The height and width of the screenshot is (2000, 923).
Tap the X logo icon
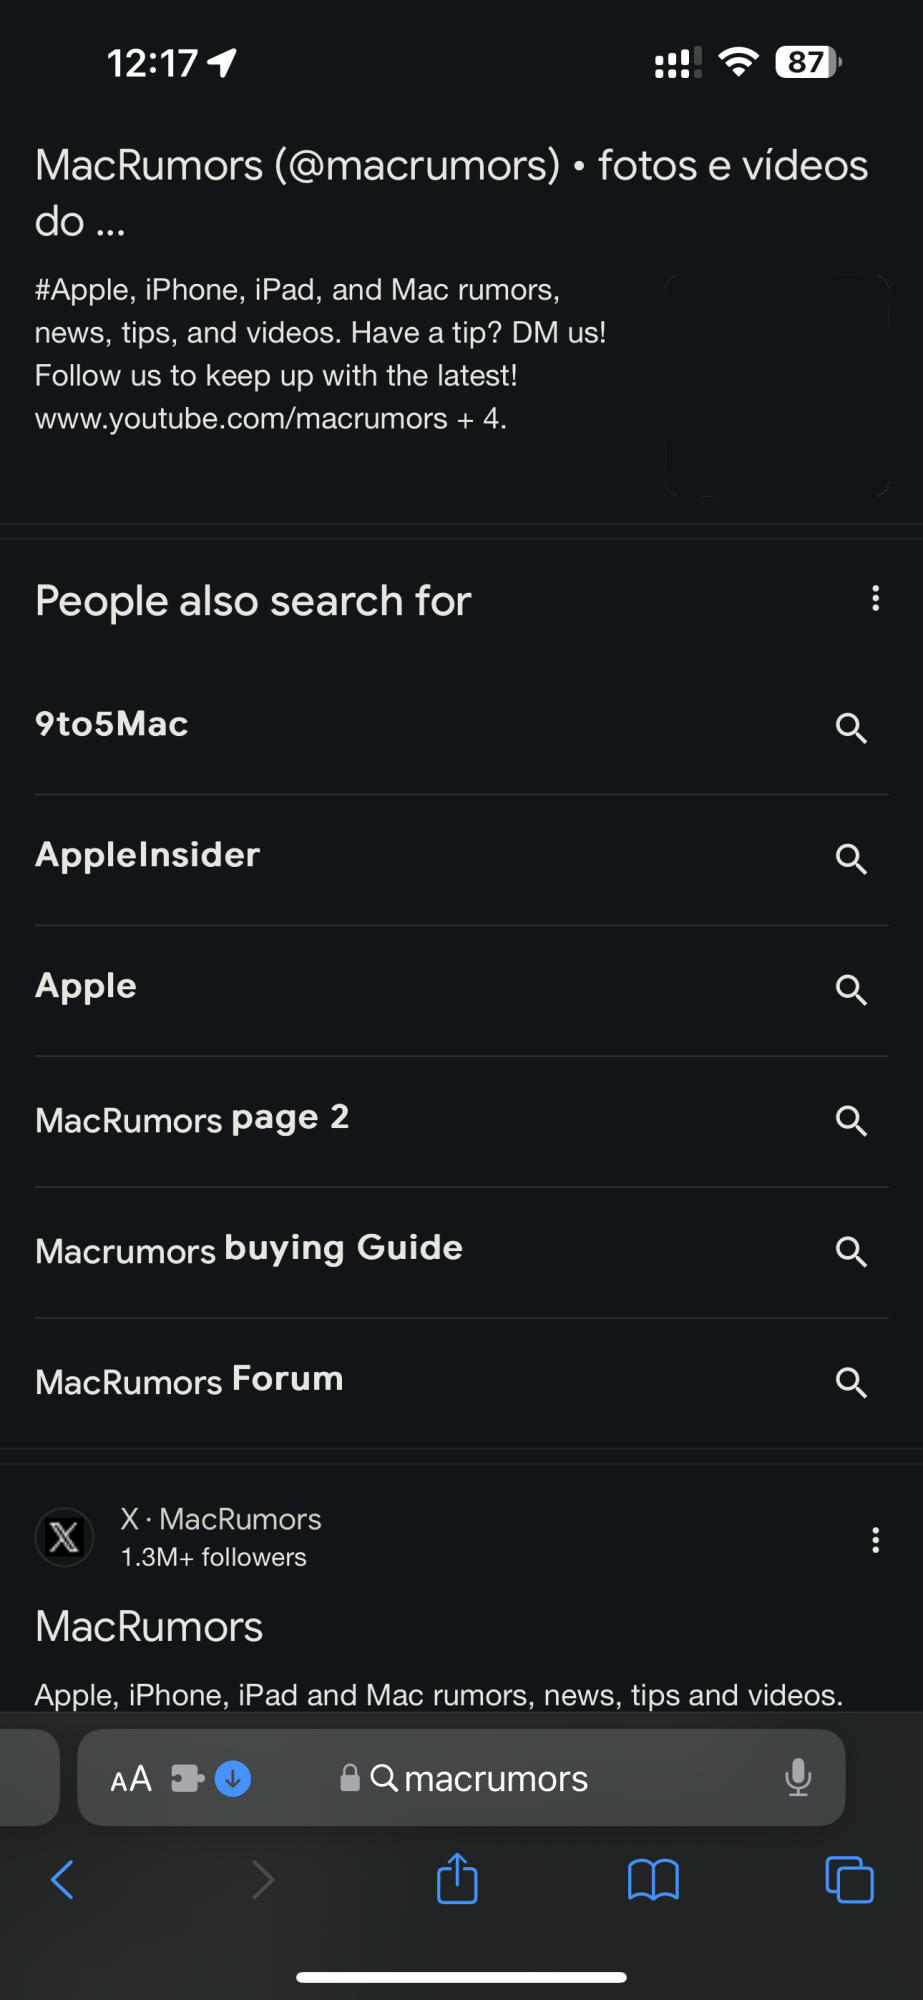[x=65, y=1537]
